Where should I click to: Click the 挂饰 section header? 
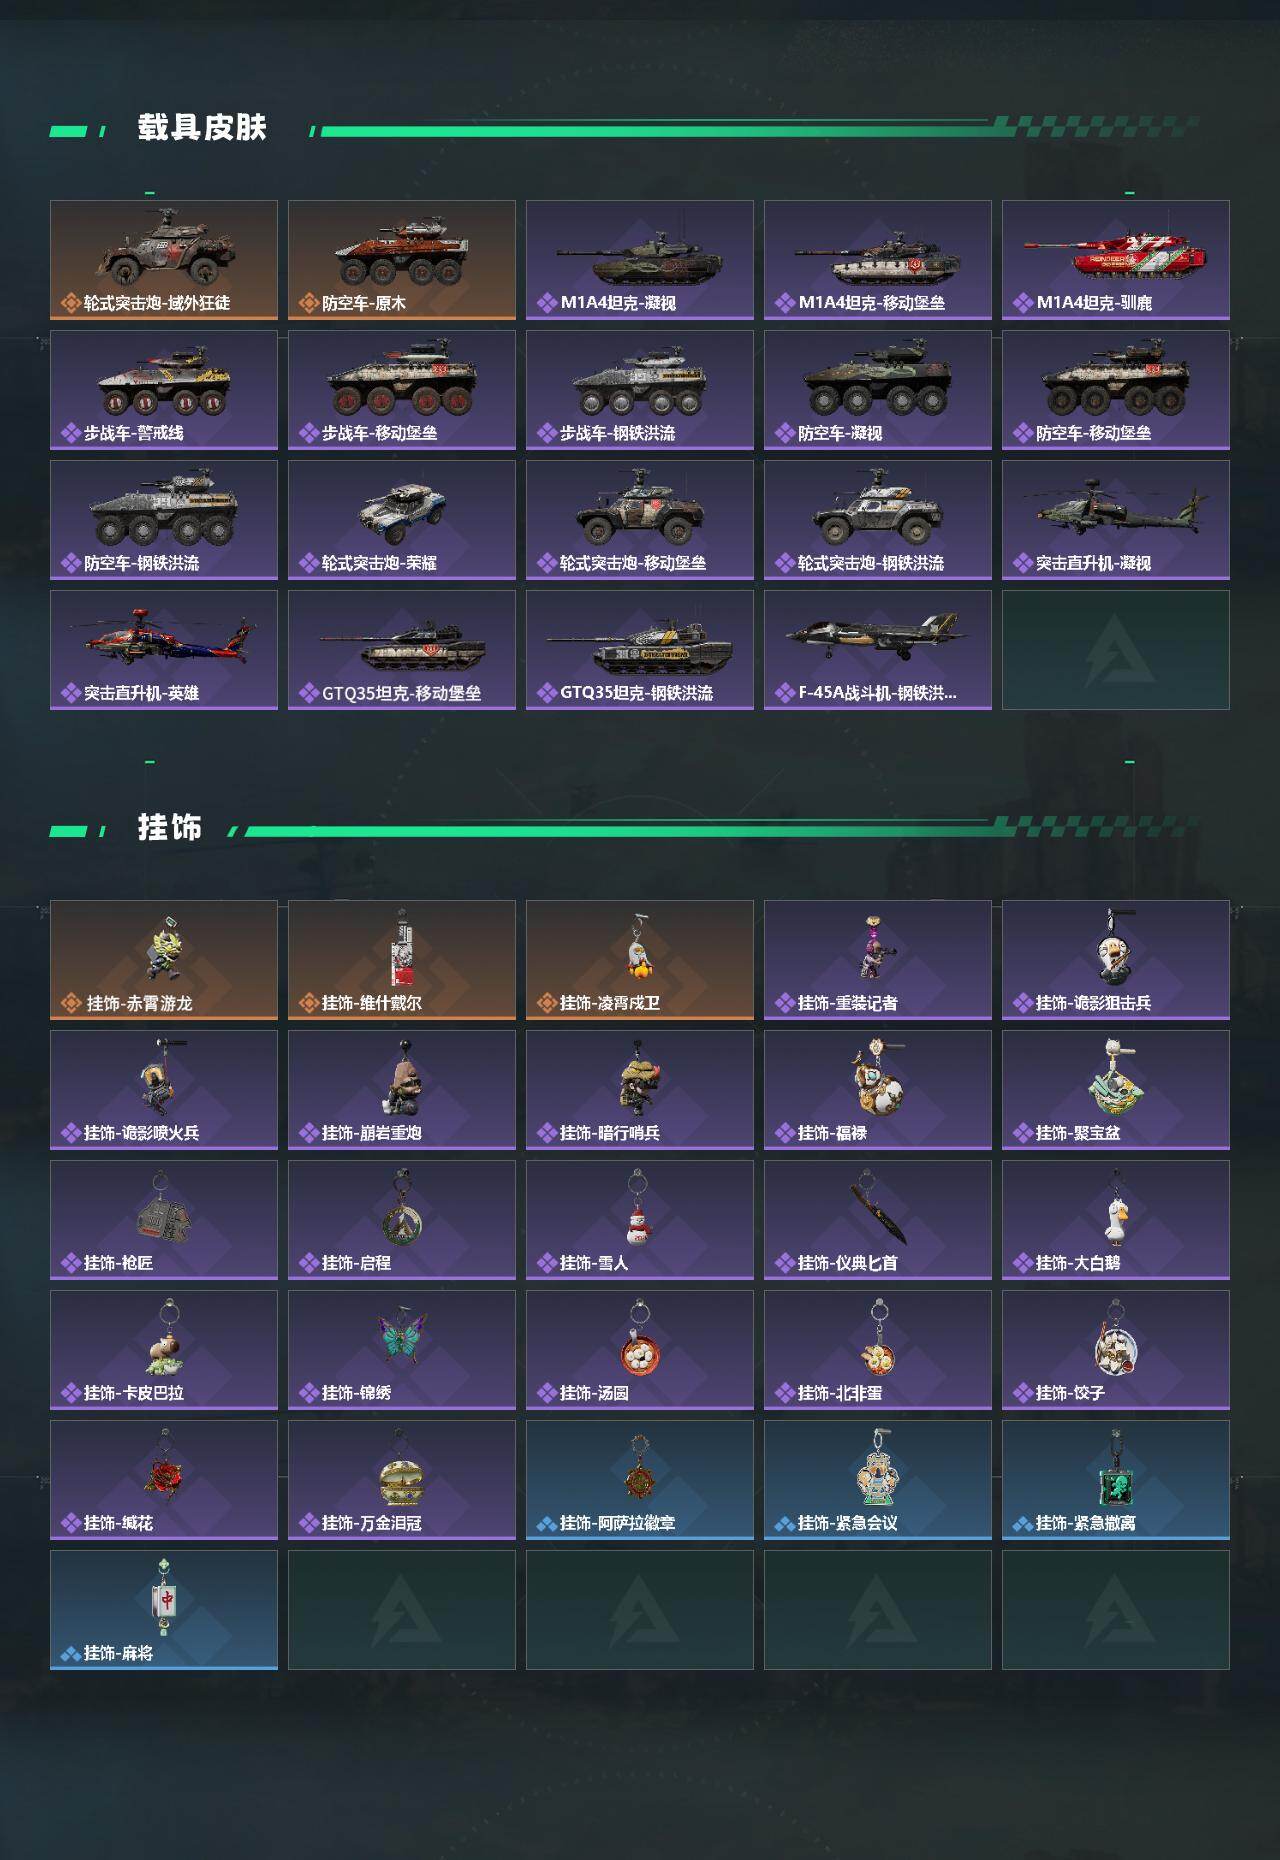[170, 828]
